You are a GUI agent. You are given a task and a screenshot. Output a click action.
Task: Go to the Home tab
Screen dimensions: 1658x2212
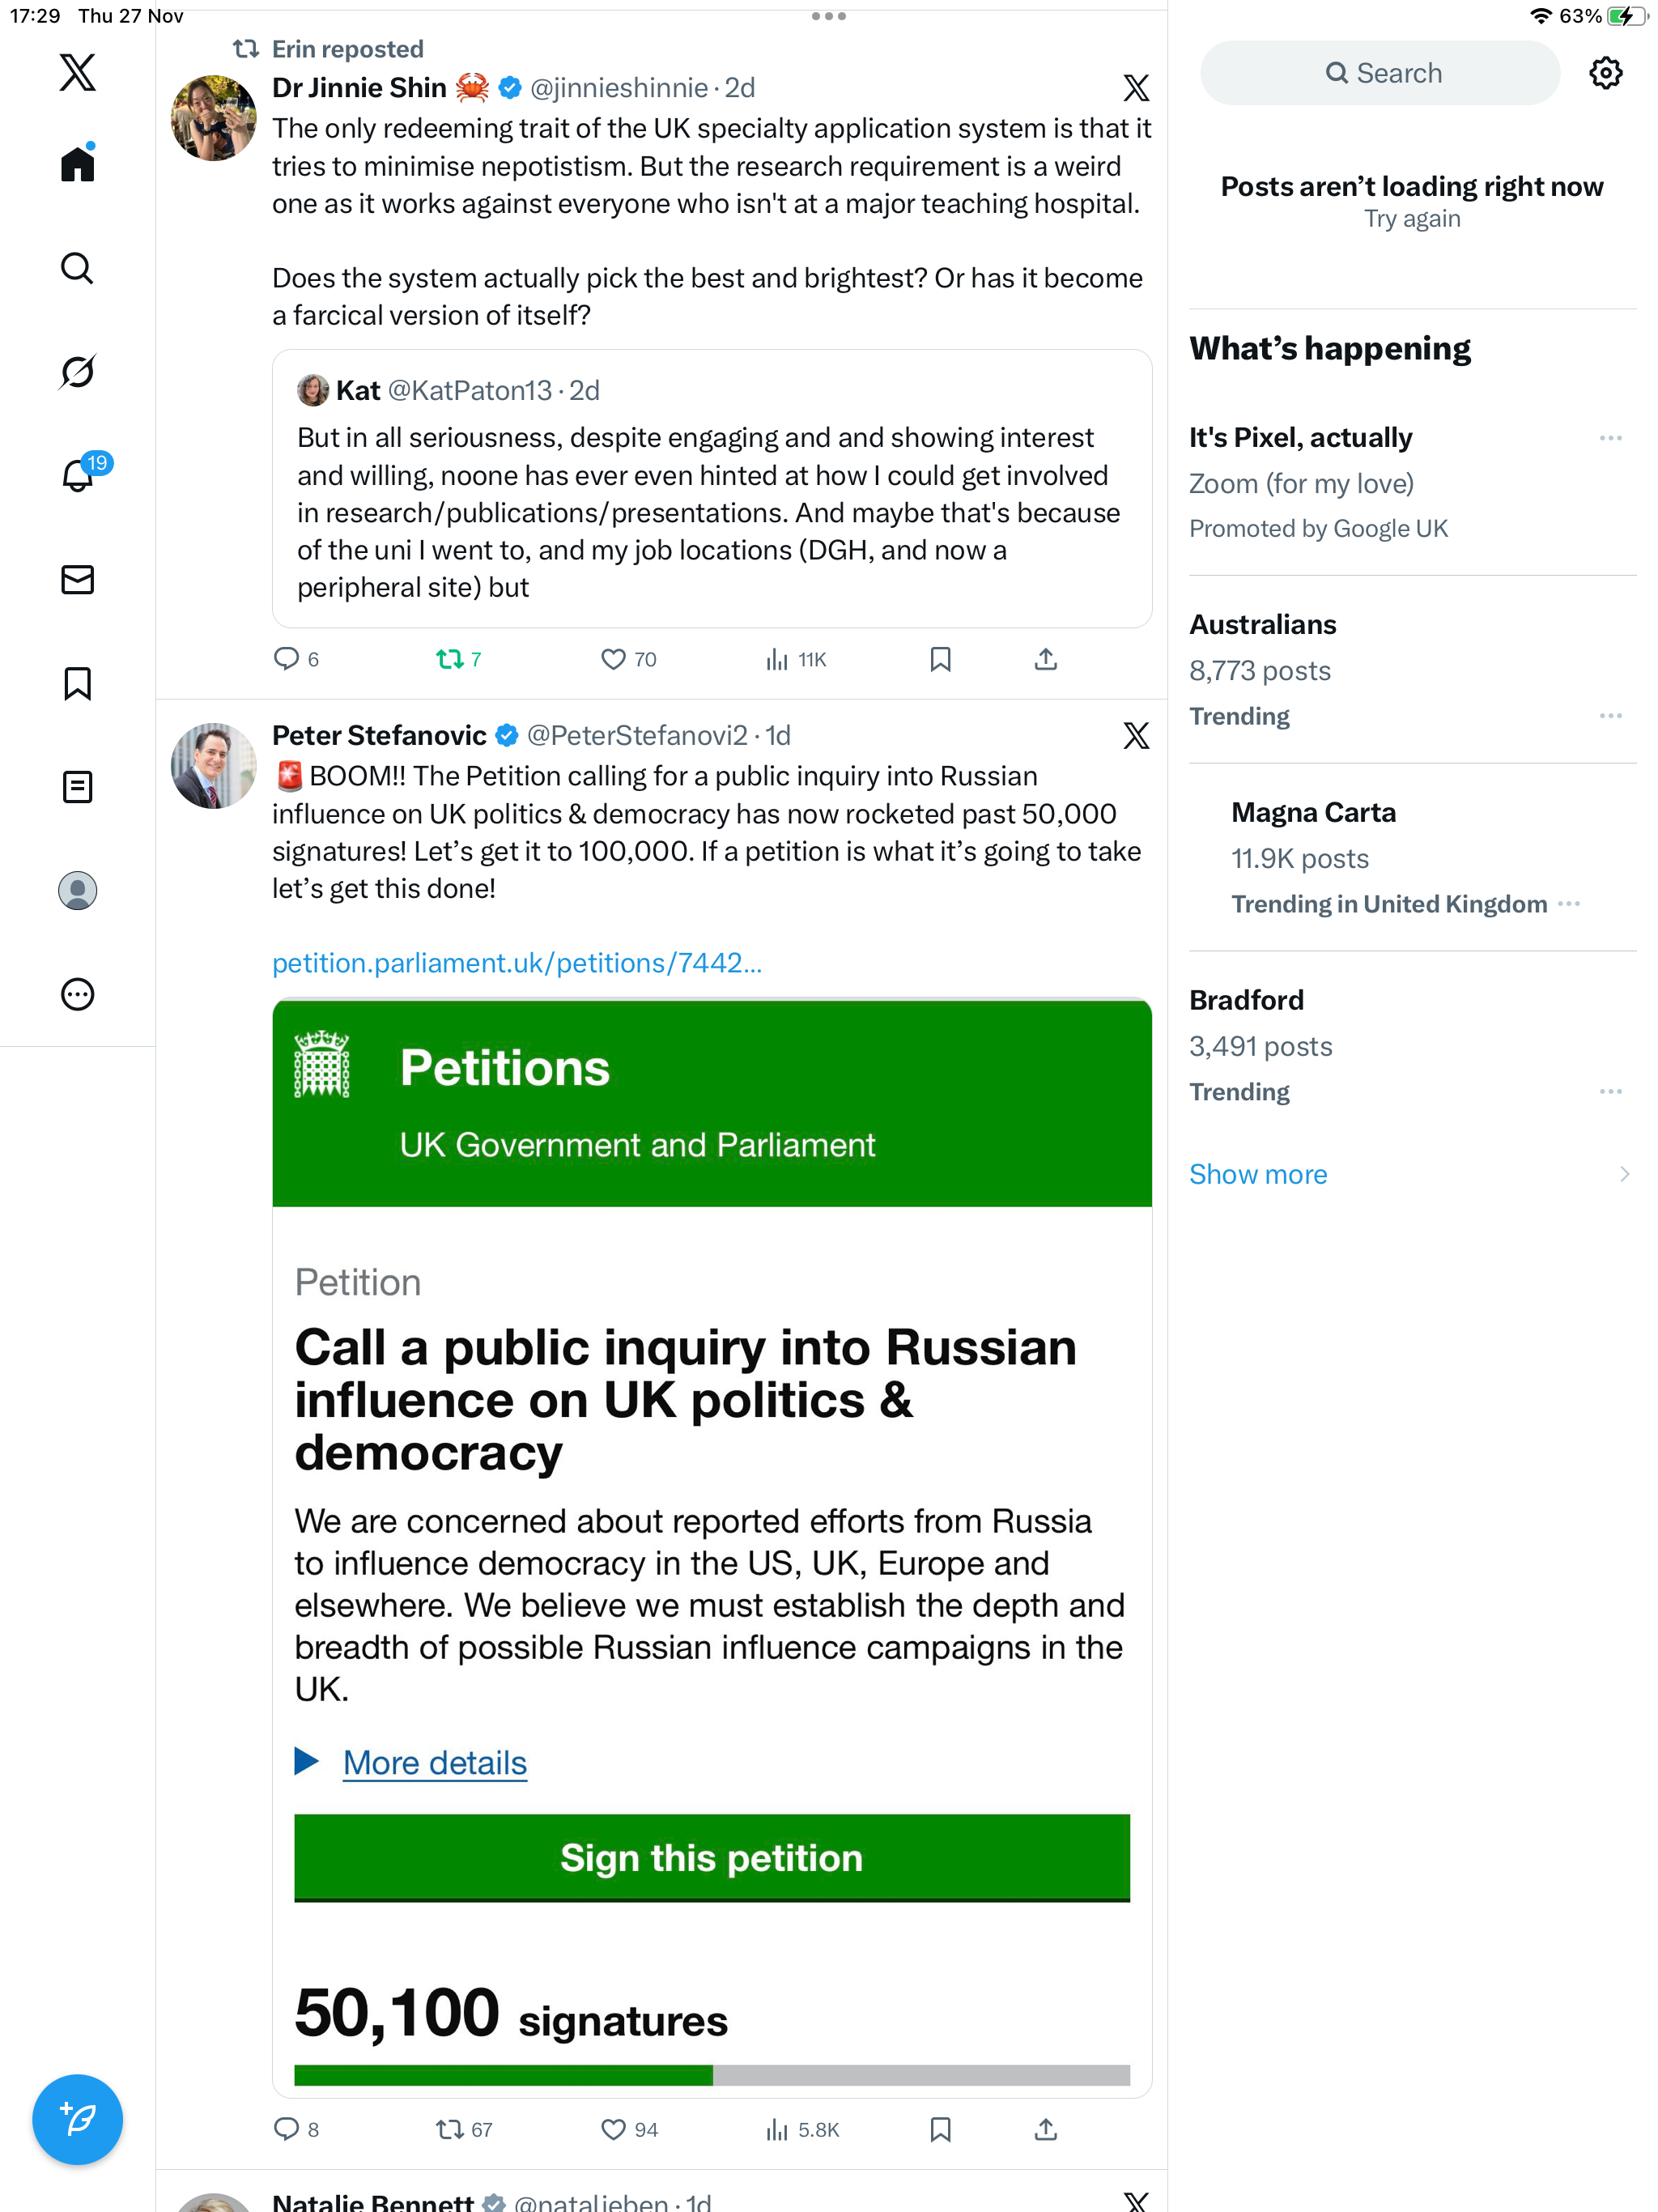point(77,164)
